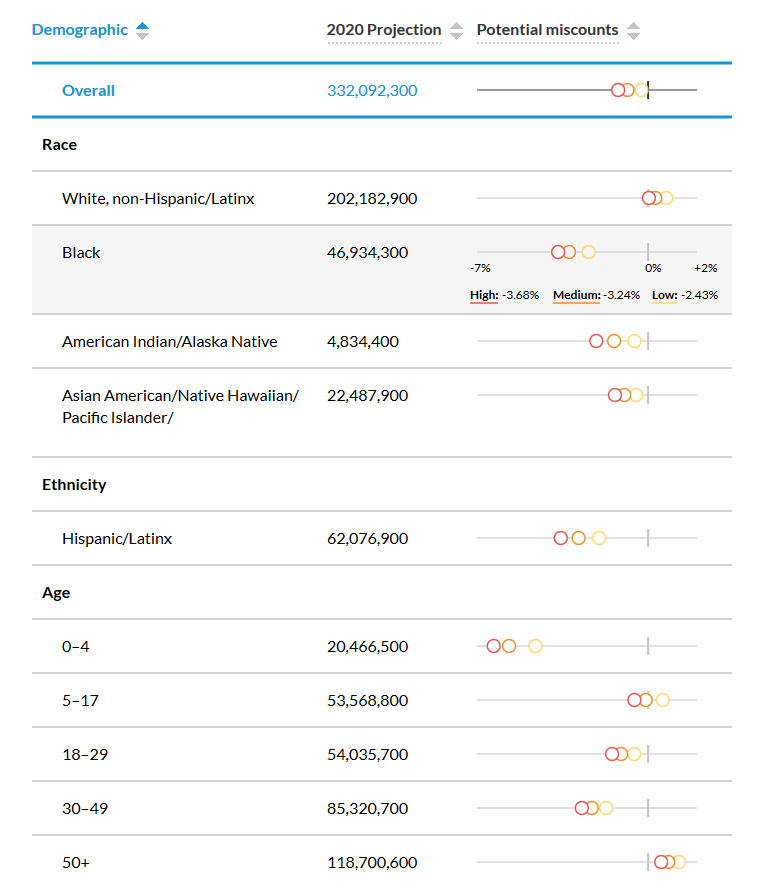Viewport: 784px width, 890px height.
Task: Select the White, non-Hispanic/Latinx row
Action: (x=381, y=198)
